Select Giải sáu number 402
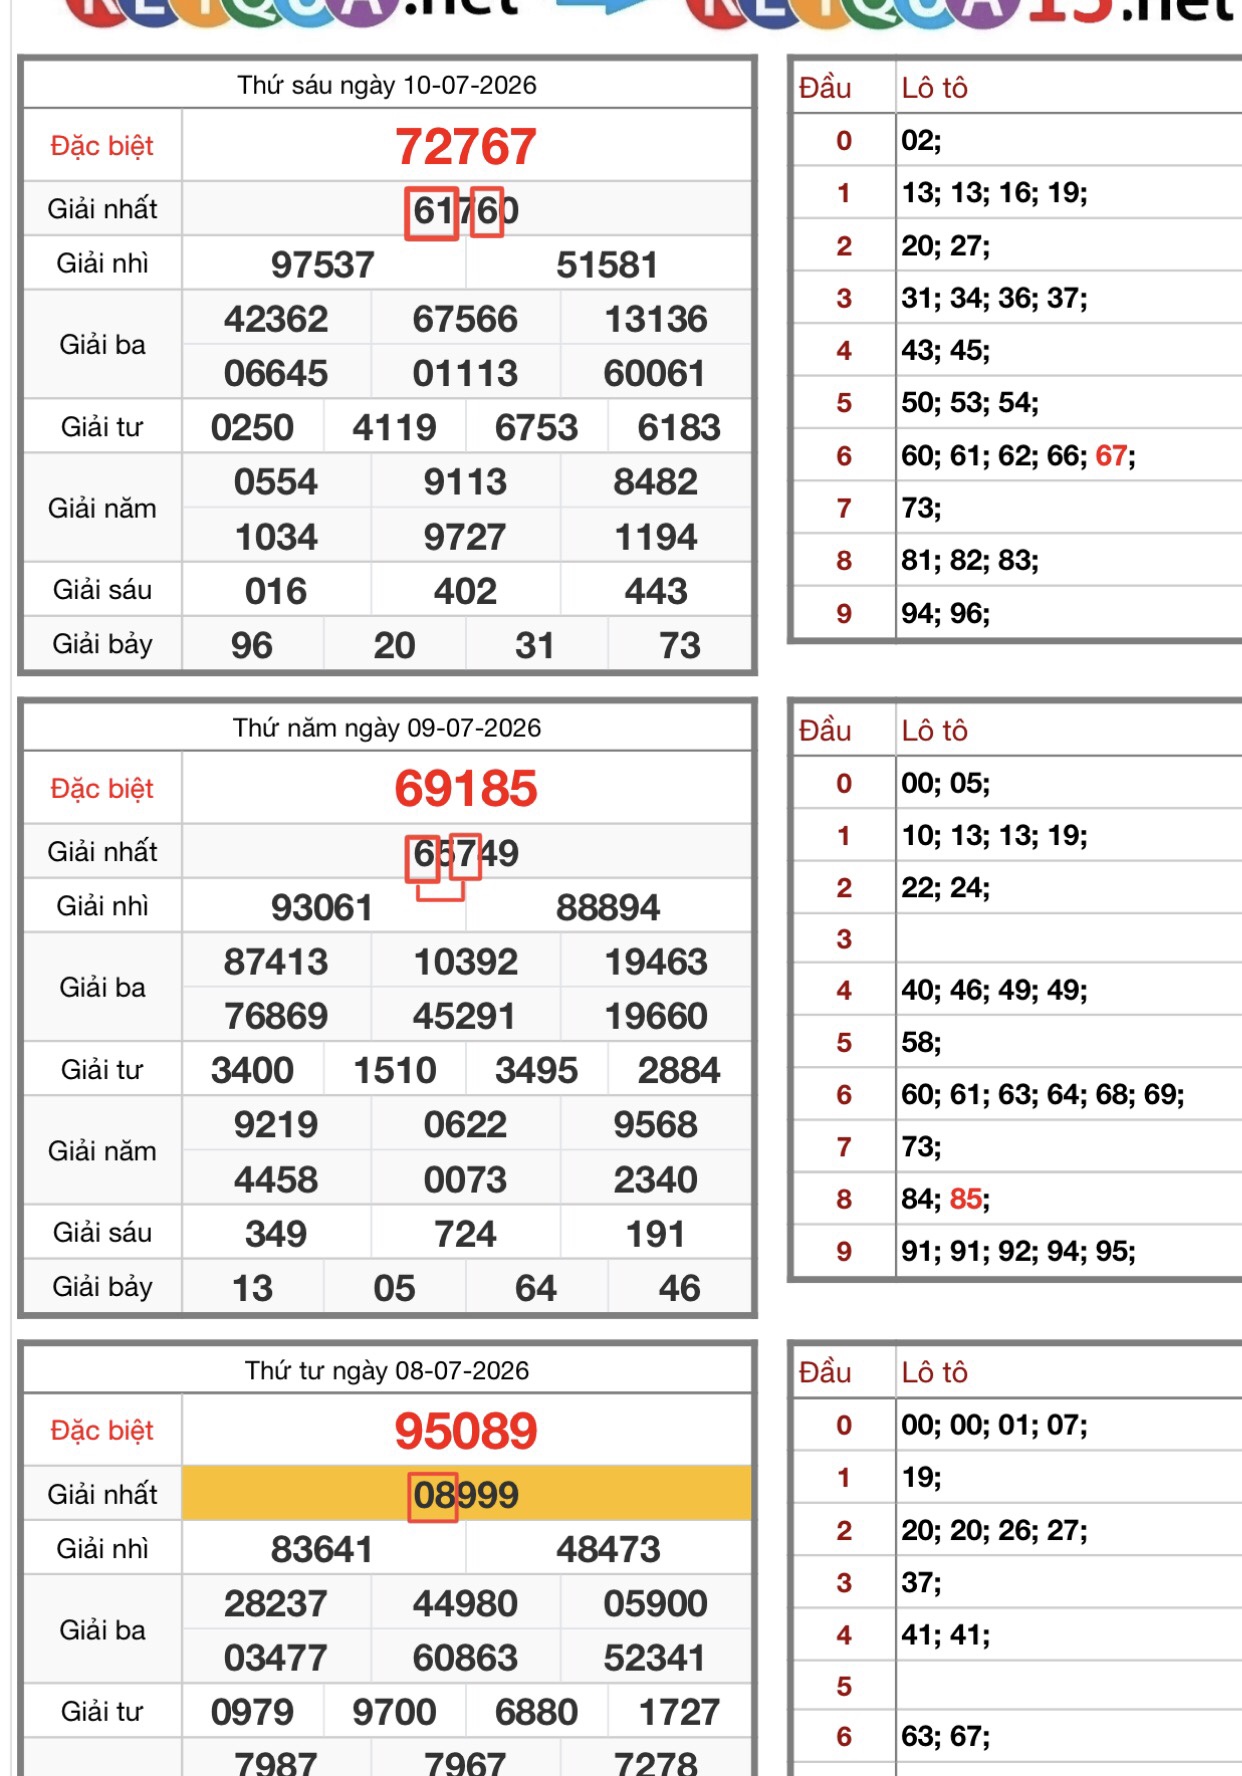Viewport: 1242px width, 1776px height. coord(466,591)
